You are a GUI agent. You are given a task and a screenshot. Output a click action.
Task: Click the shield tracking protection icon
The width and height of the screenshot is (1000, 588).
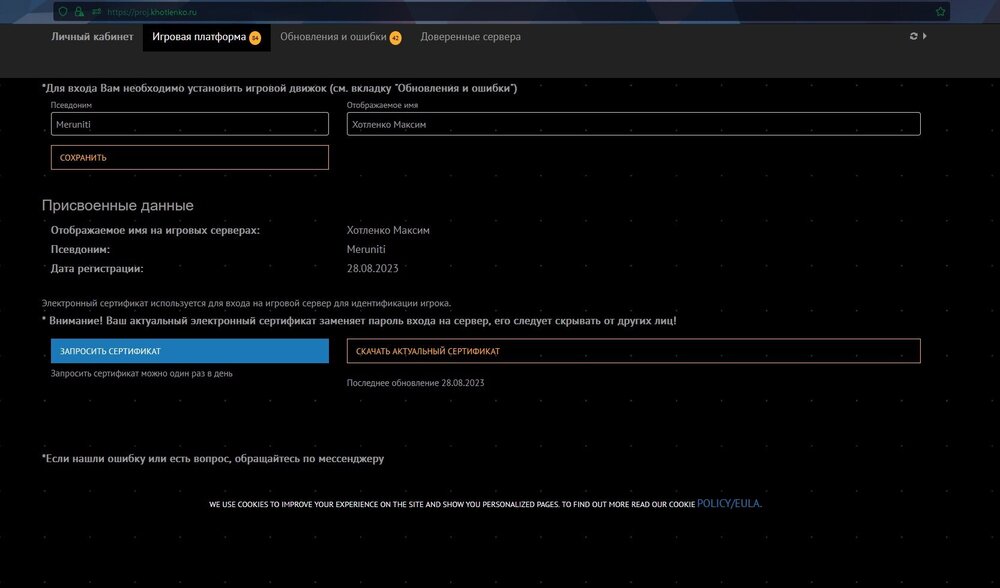coord(63,12)
